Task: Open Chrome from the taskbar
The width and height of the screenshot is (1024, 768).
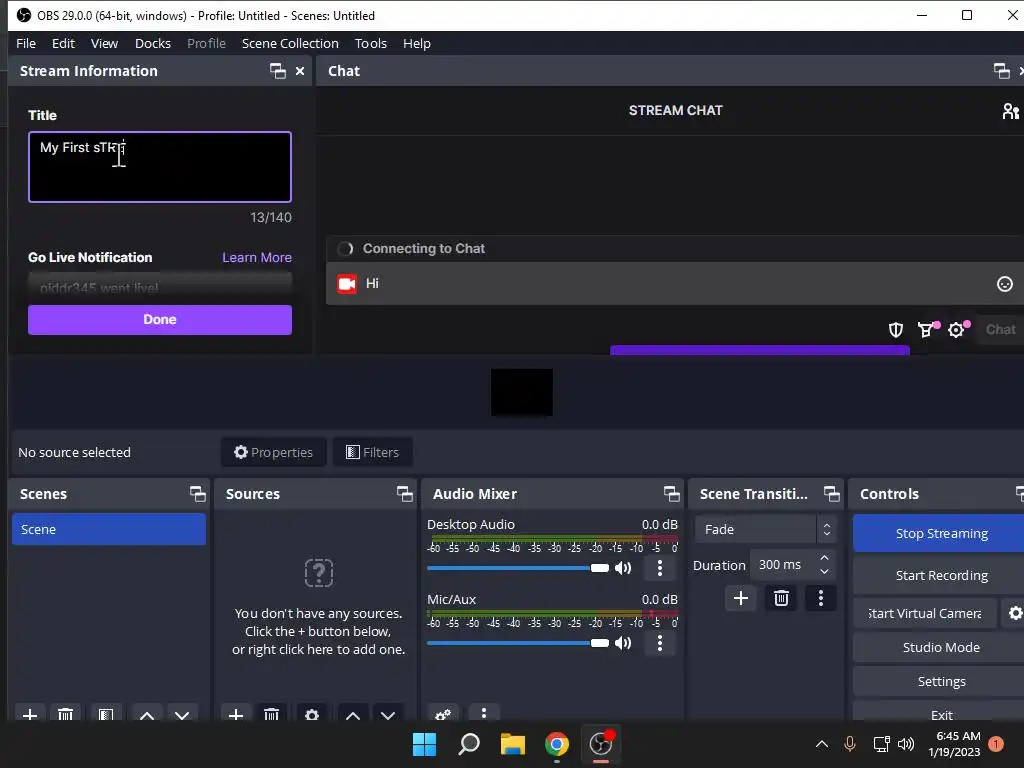Action: (556, 744)
